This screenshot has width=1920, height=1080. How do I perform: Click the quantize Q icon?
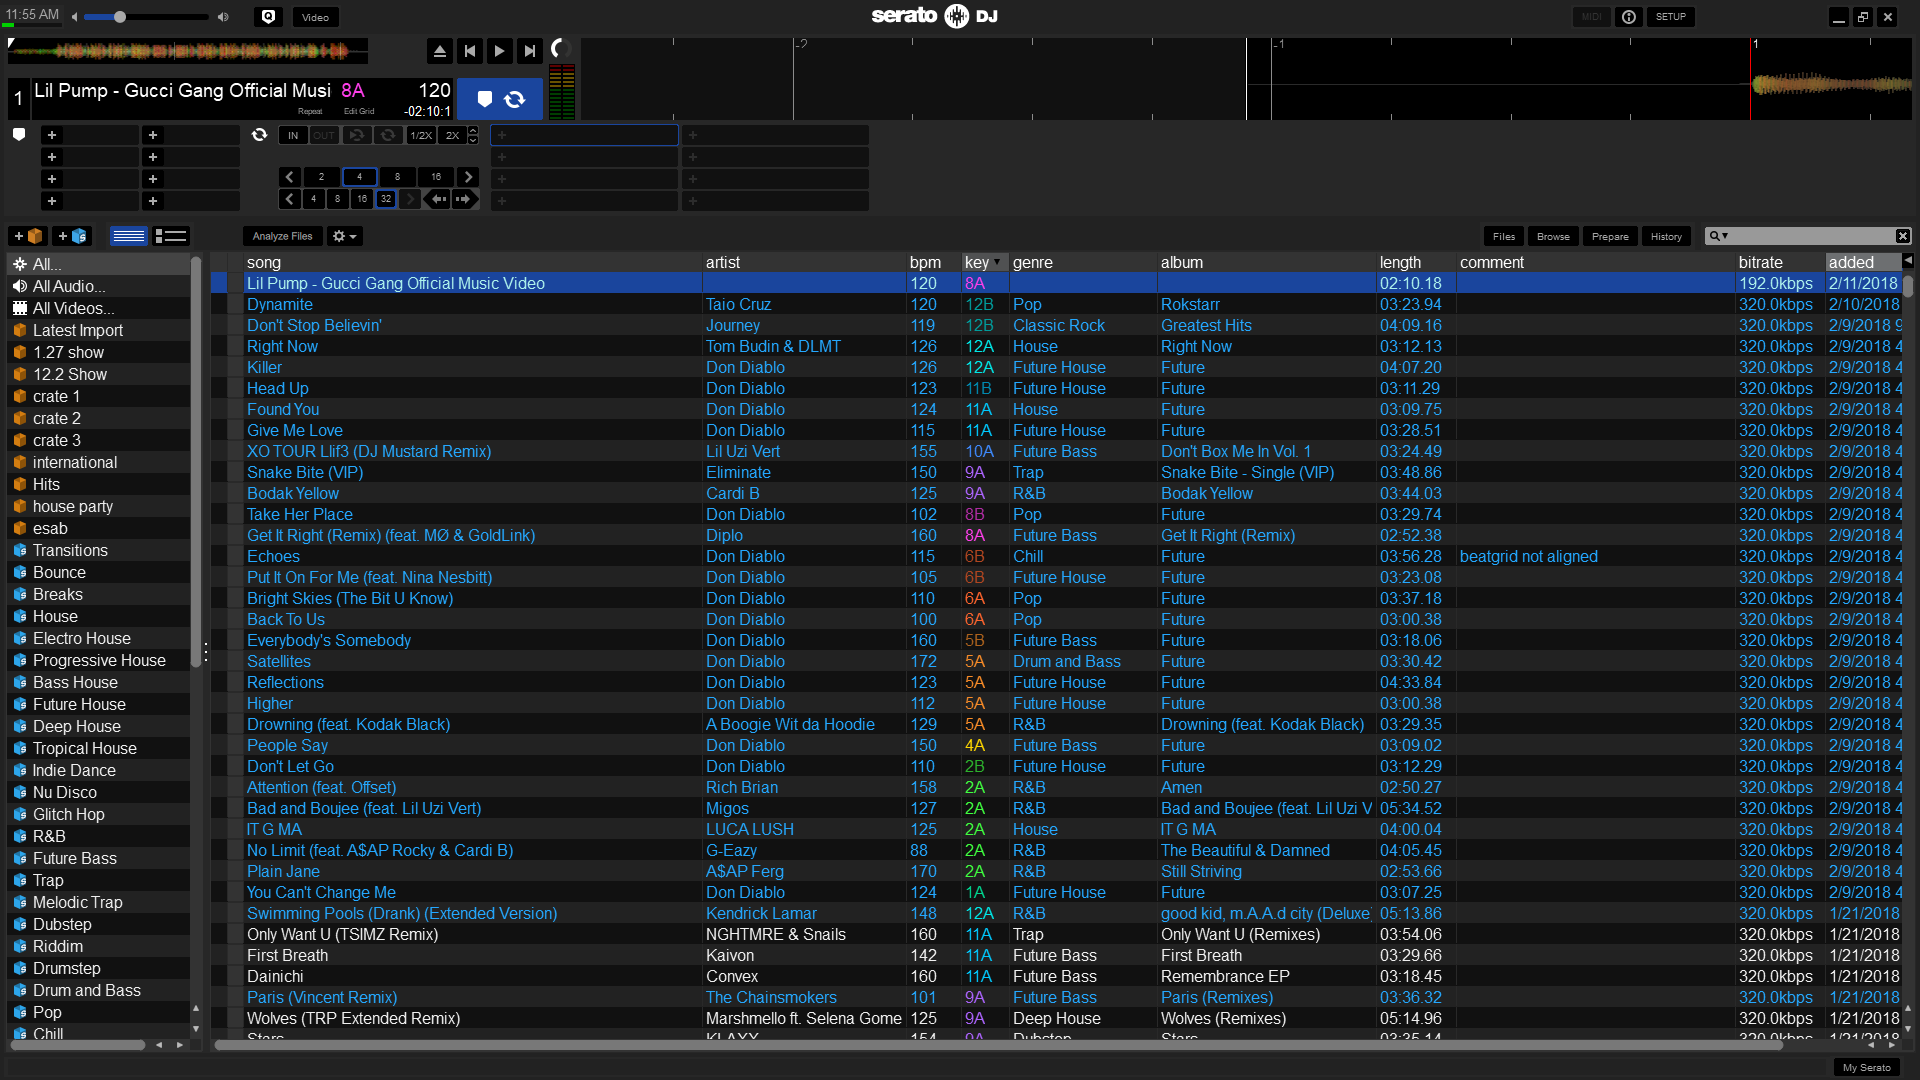pos(268,17)
